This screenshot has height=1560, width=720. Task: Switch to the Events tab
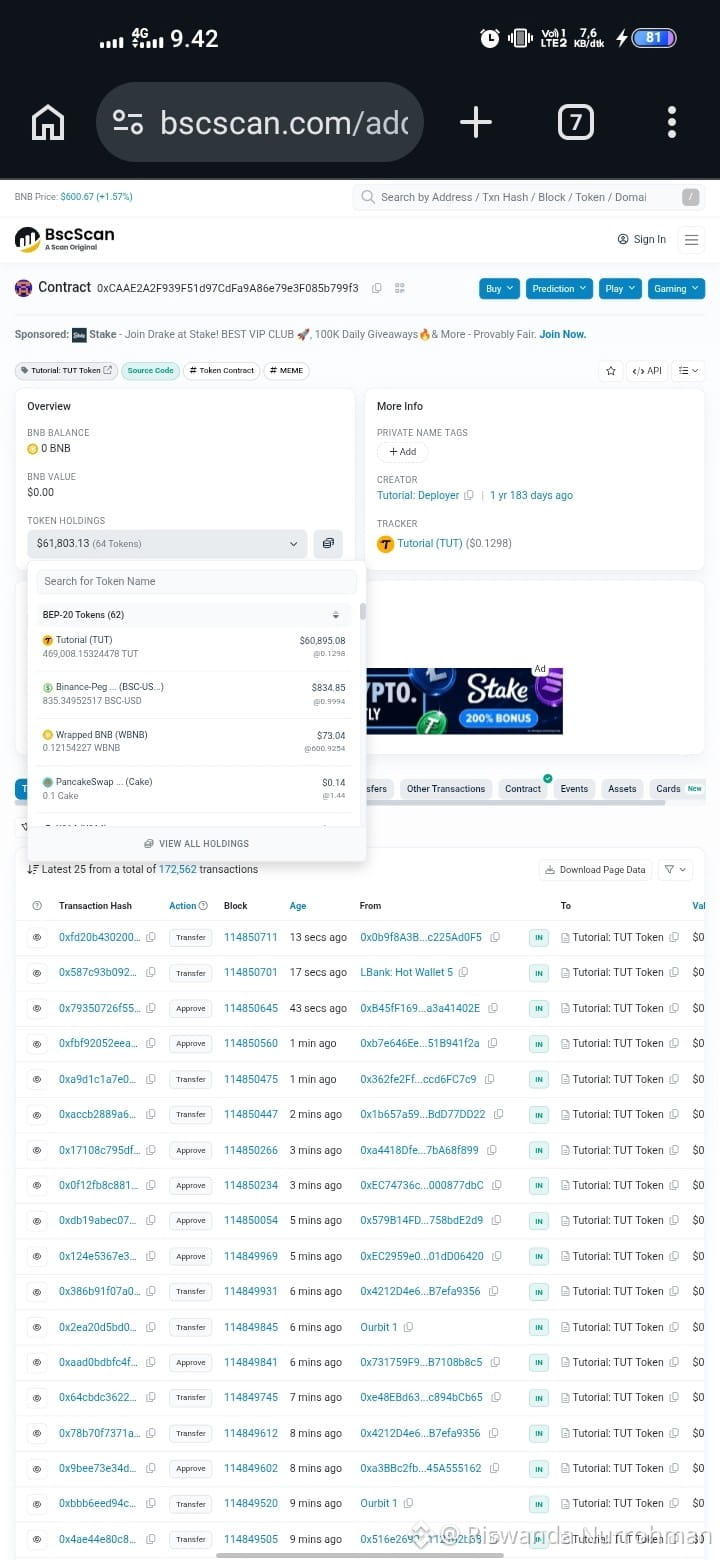pos(574,789)
